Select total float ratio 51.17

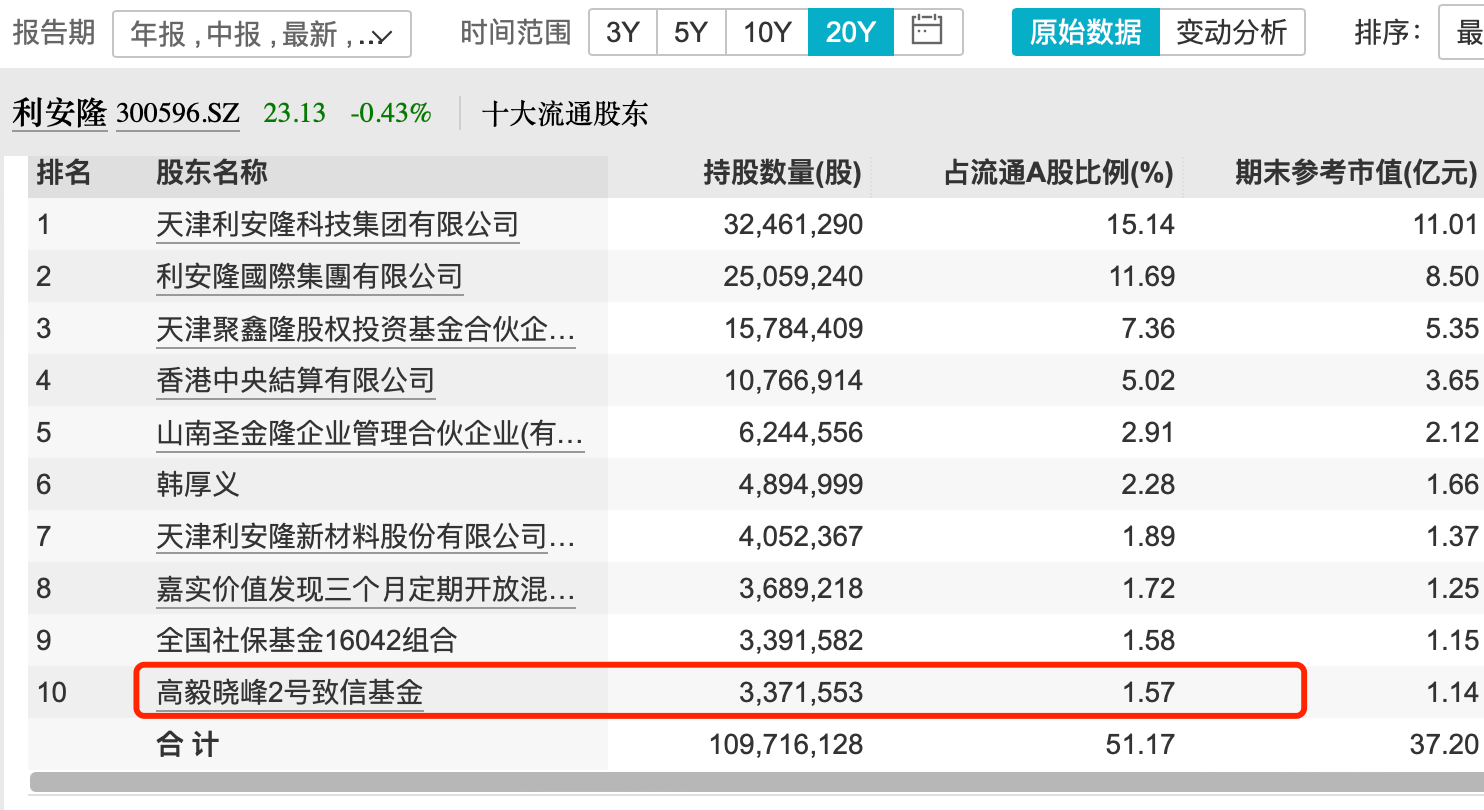pyautogui.click(x=1142, y=744)
